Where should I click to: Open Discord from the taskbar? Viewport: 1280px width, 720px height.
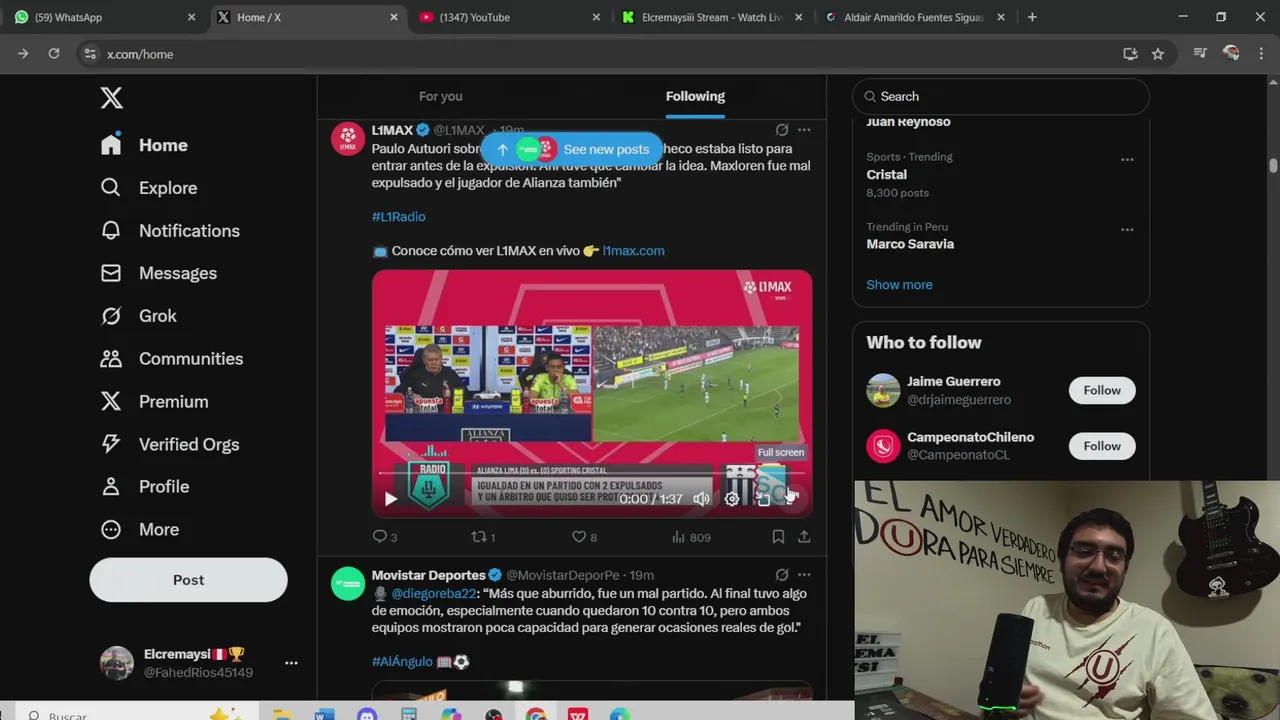[x=367, y=714]
